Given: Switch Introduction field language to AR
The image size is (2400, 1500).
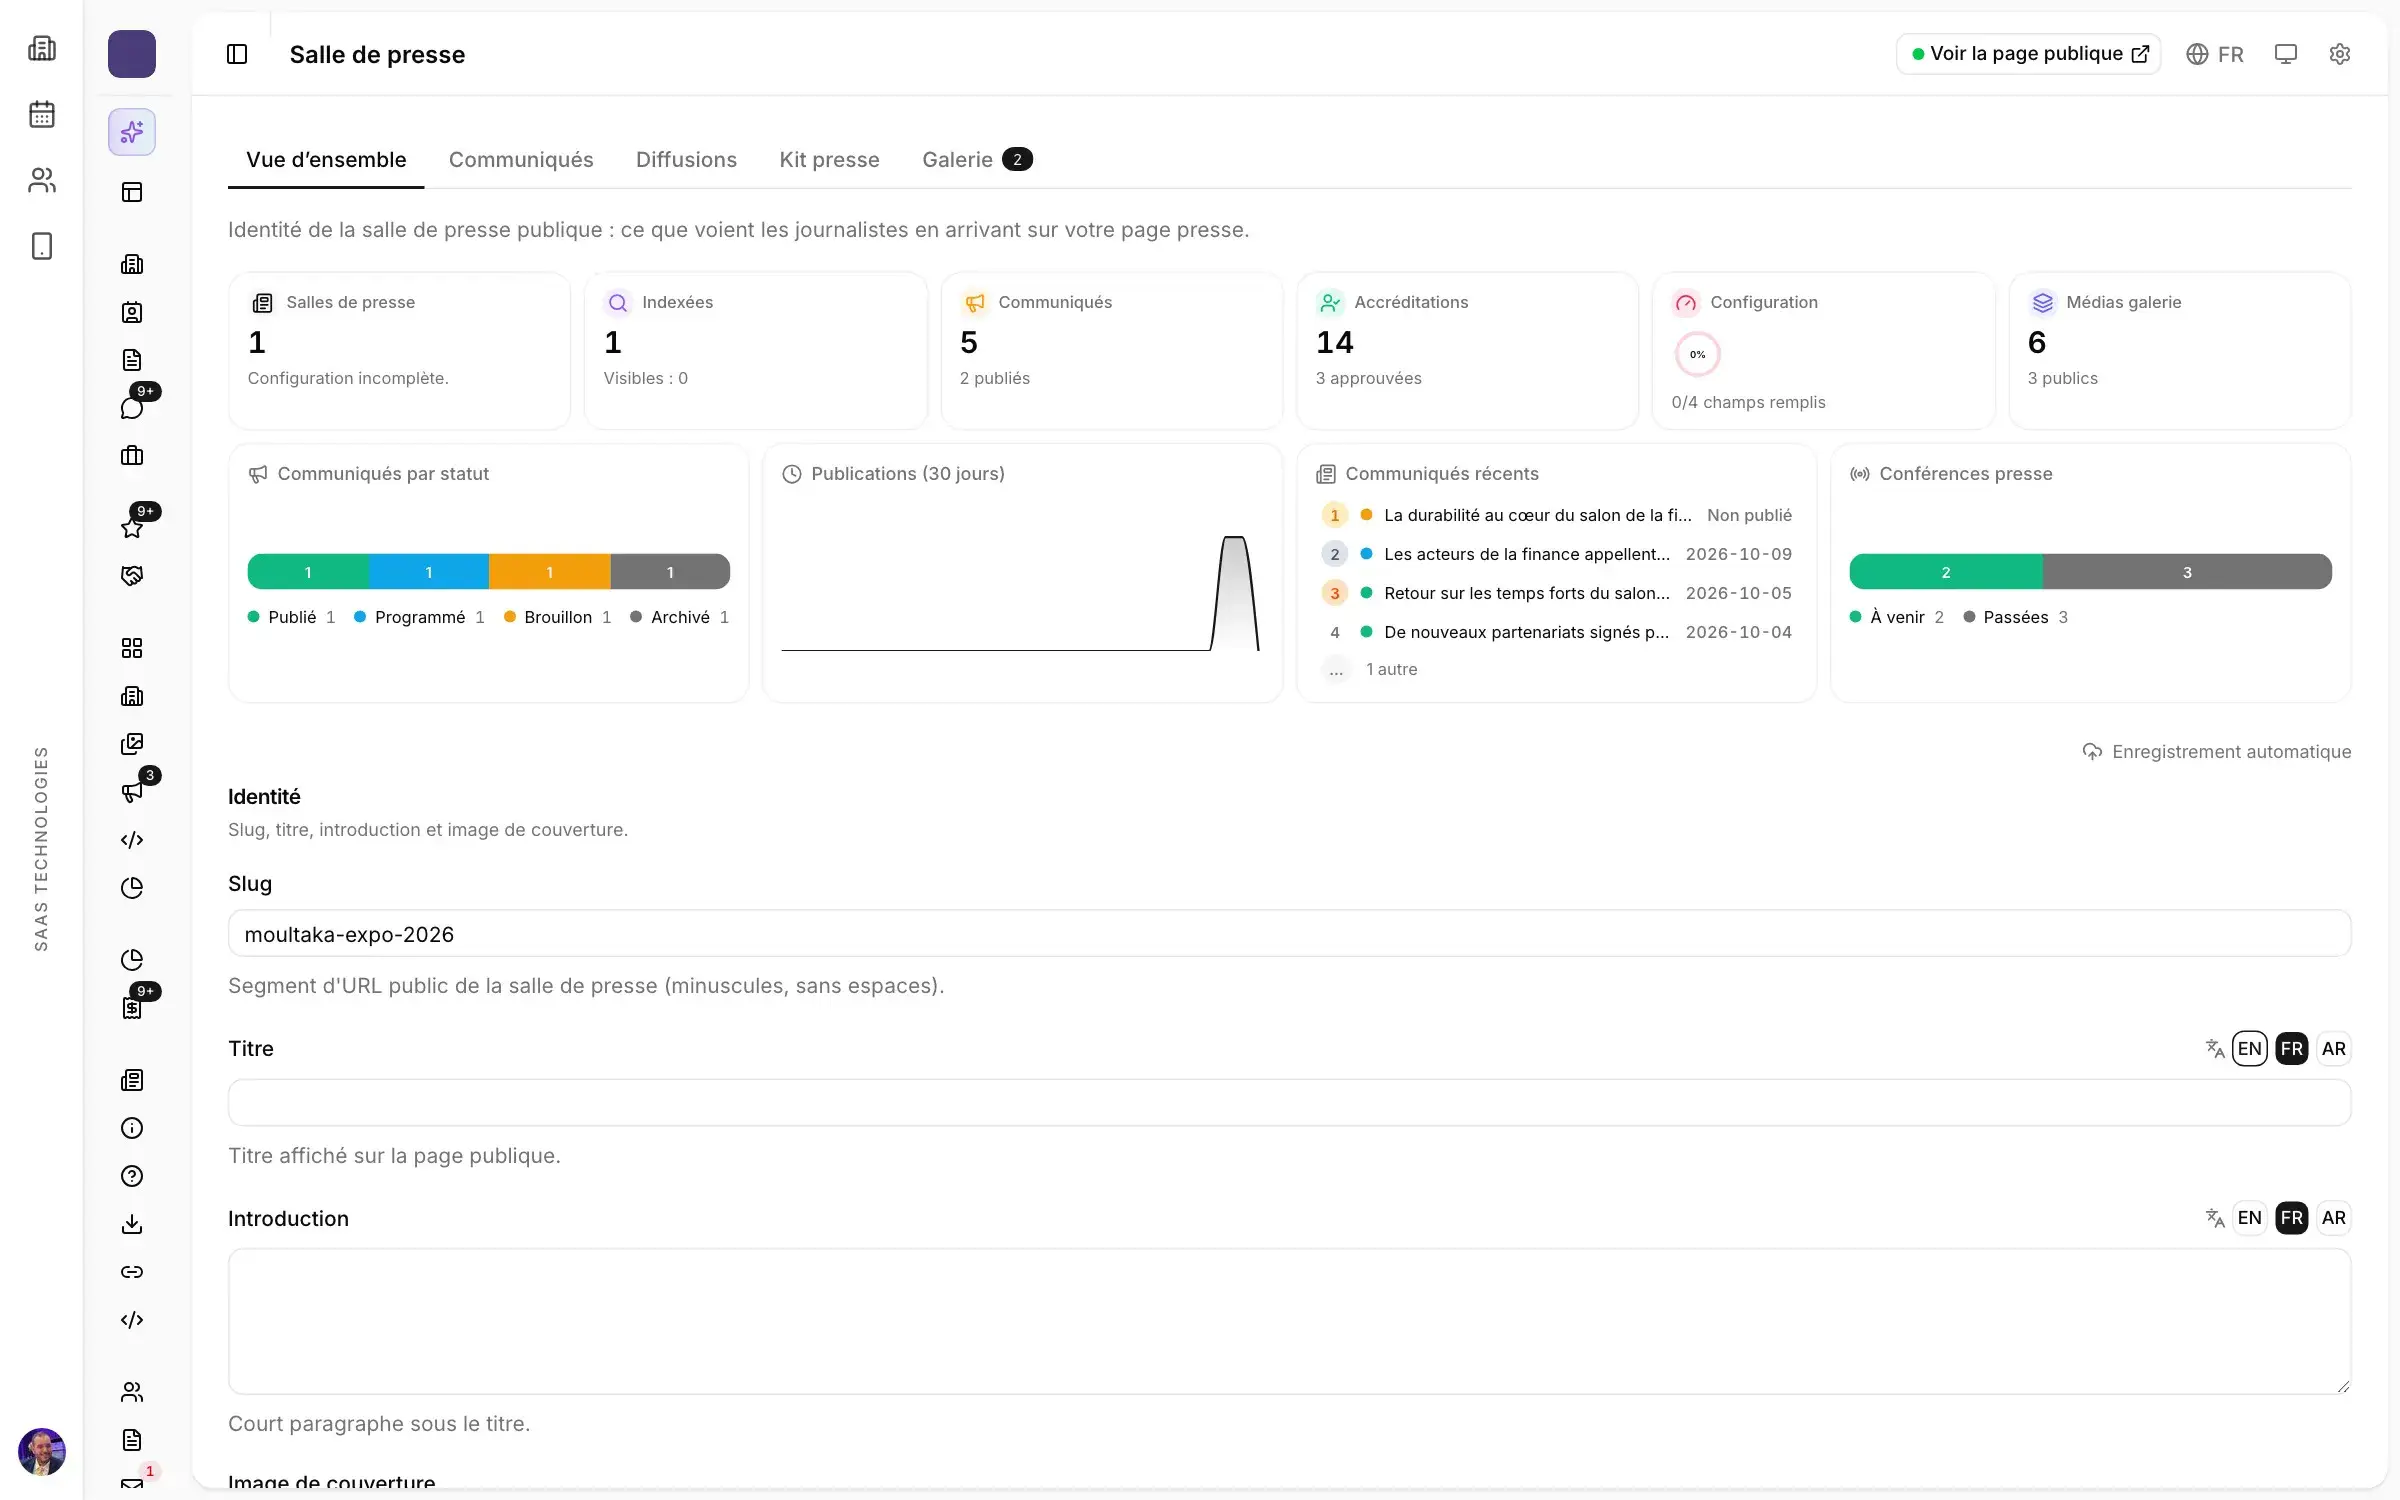Looking at the screenshot, I should pyautogui.click(x=2334, y=1218).
